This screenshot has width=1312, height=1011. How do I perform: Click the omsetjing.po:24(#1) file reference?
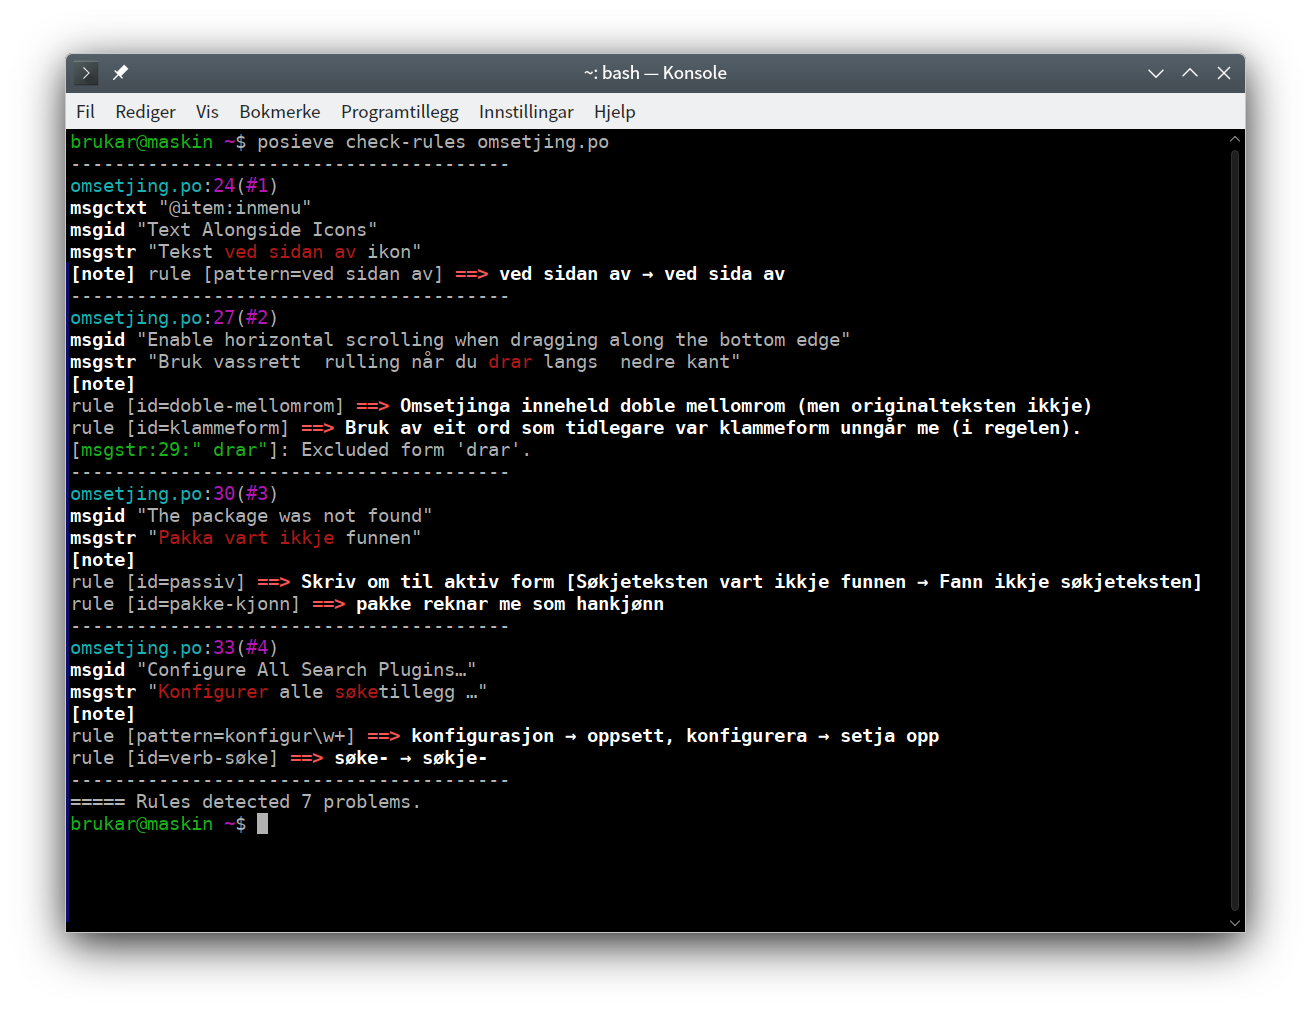click(x=174, y=186)
